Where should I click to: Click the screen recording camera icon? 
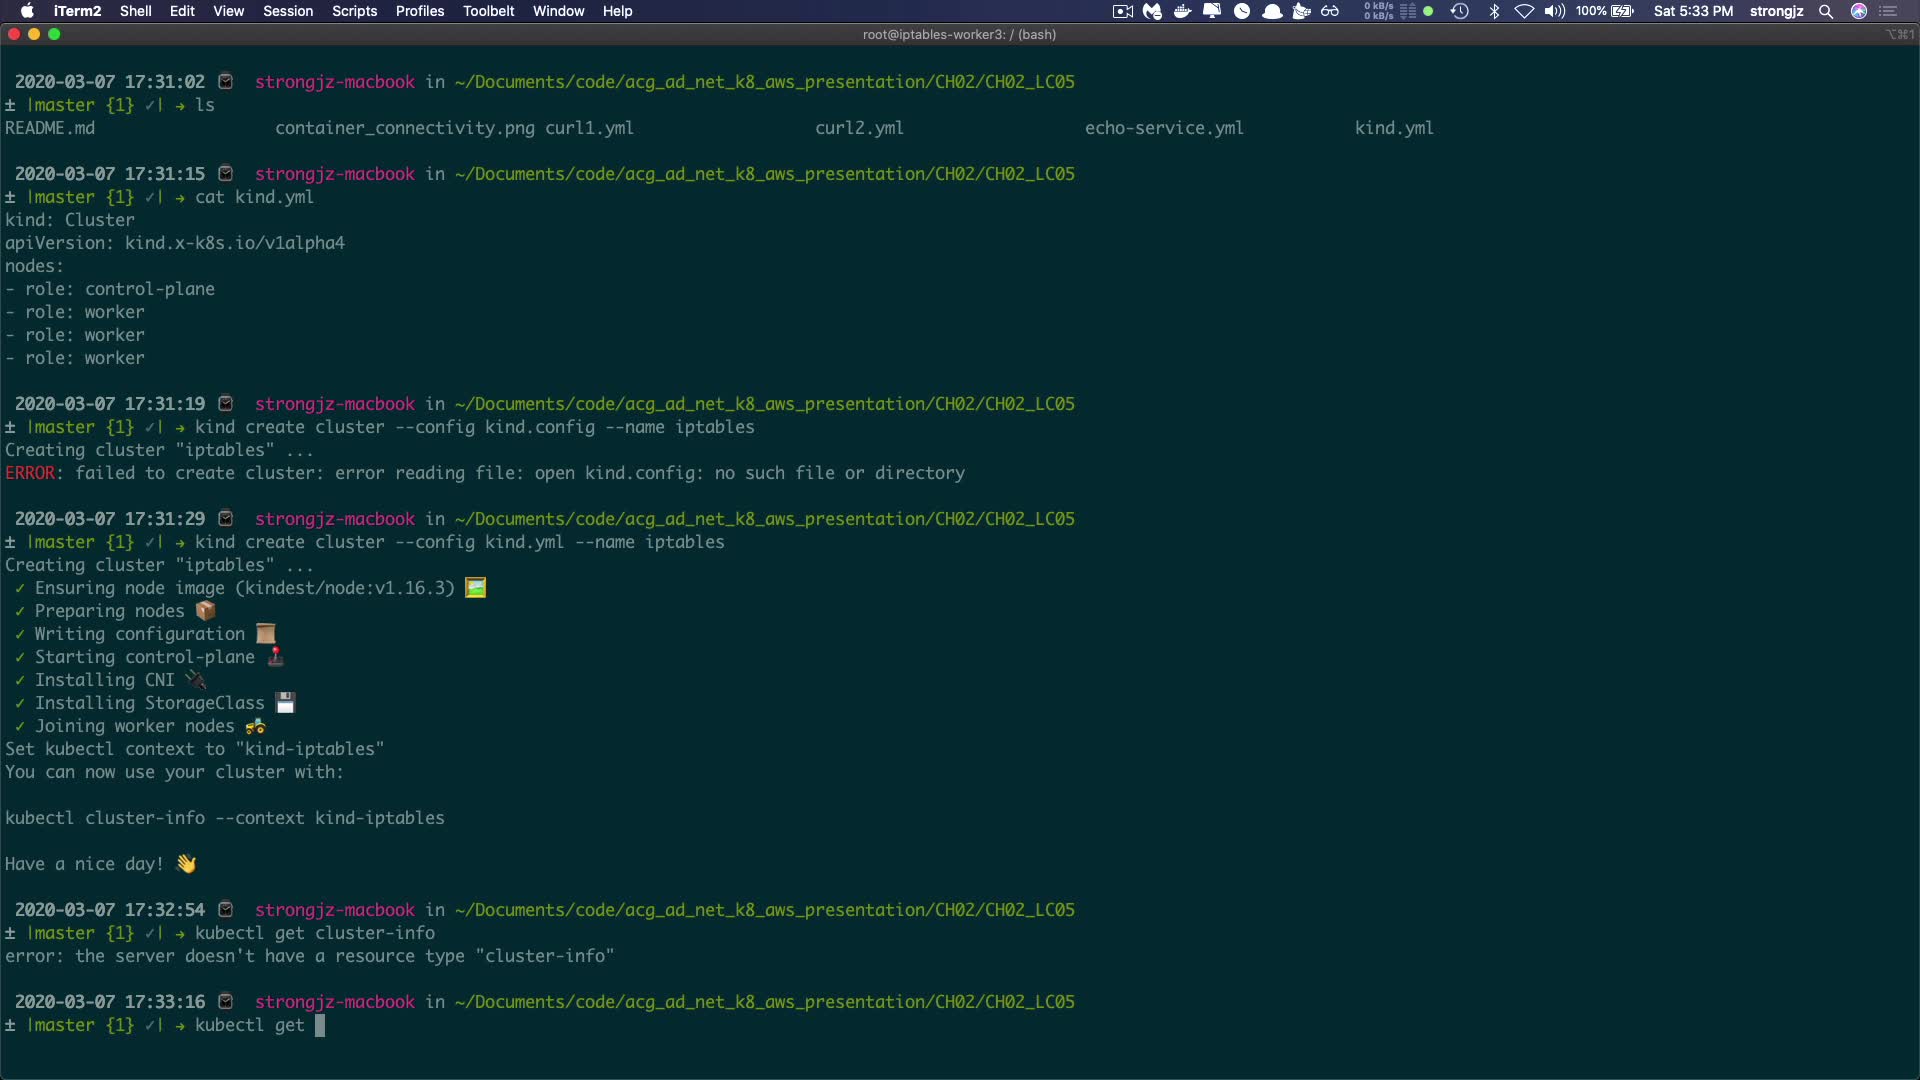click(1122, 11)
